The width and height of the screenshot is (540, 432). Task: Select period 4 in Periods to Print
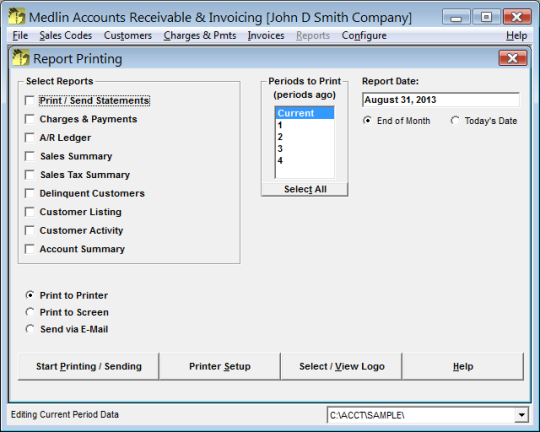coord(305,161)
